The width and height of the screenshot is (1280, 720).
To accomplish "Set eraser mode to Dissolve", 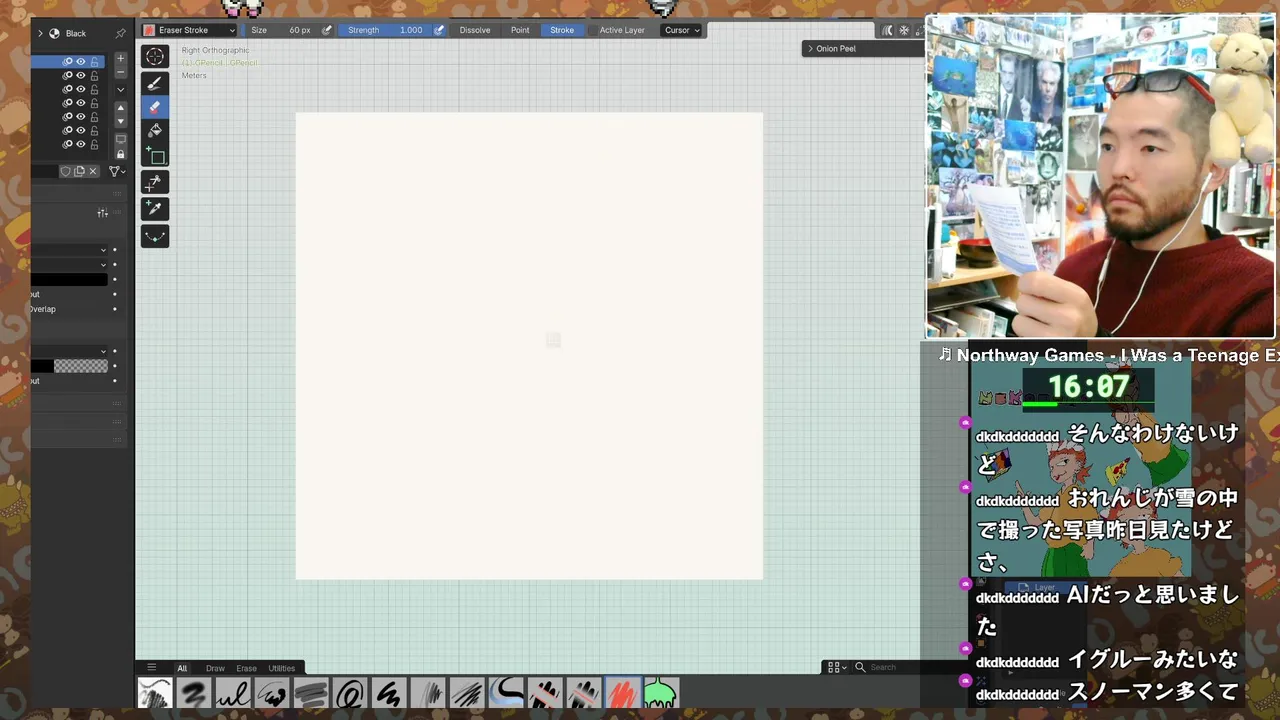I will (475, 30).
